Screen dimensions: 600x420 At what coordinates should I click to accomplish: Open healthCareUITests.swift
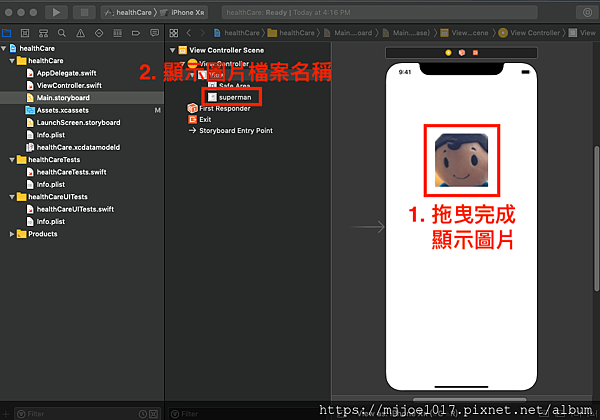pos(75,209)
